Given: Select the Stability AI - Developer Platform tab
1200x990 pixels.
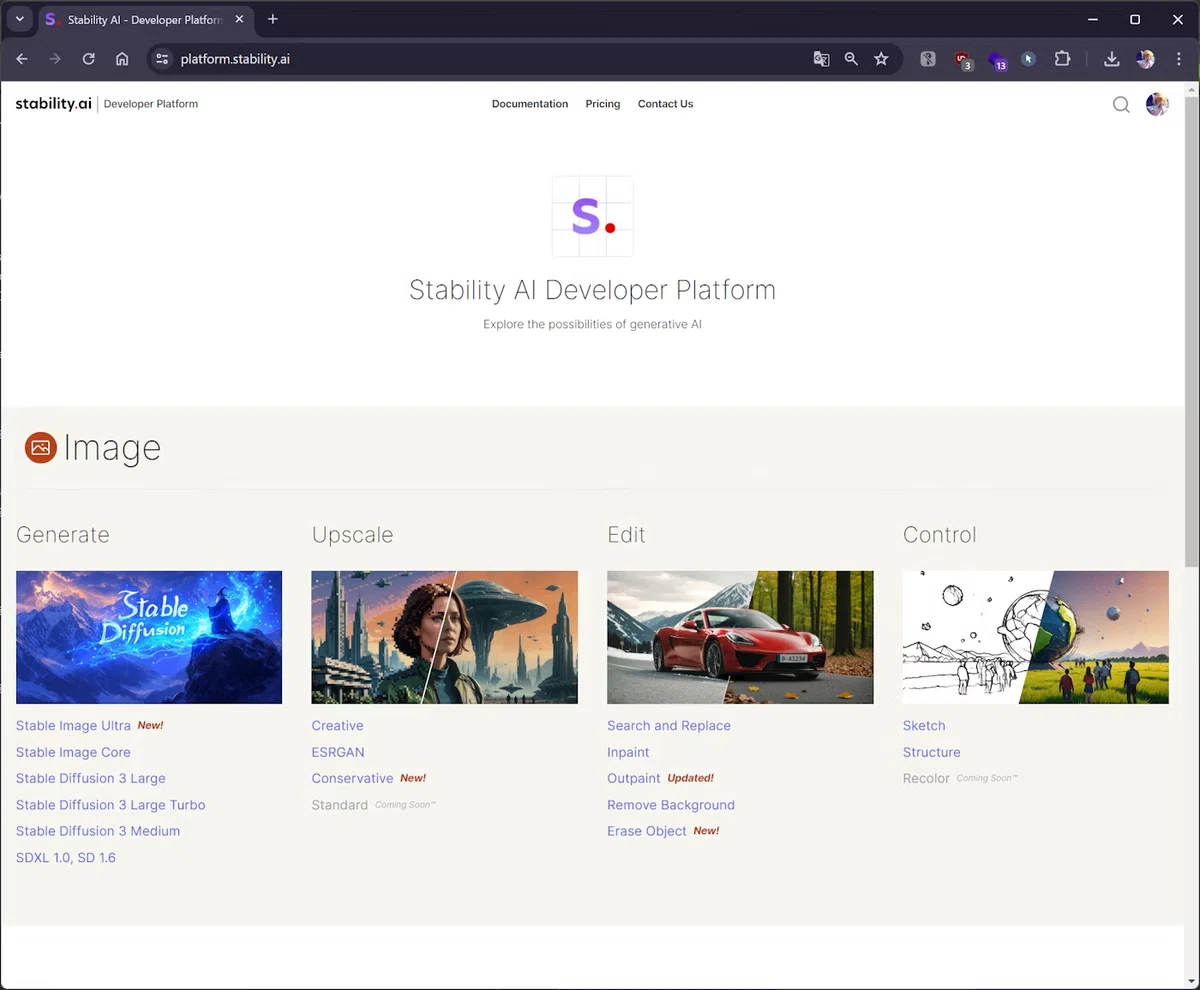Looking at the screenshot, I should (144, 19).
